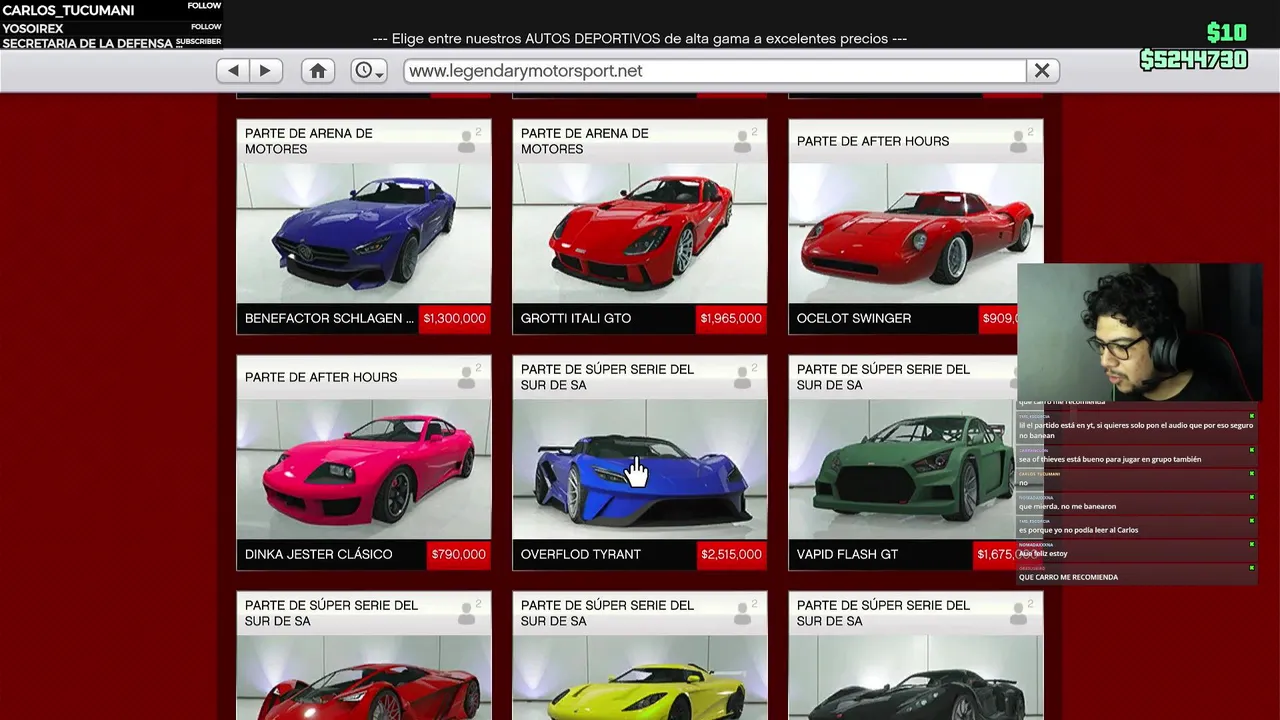Click the player-seats icon on Jester Clásico card

click(x=468, y=377)
